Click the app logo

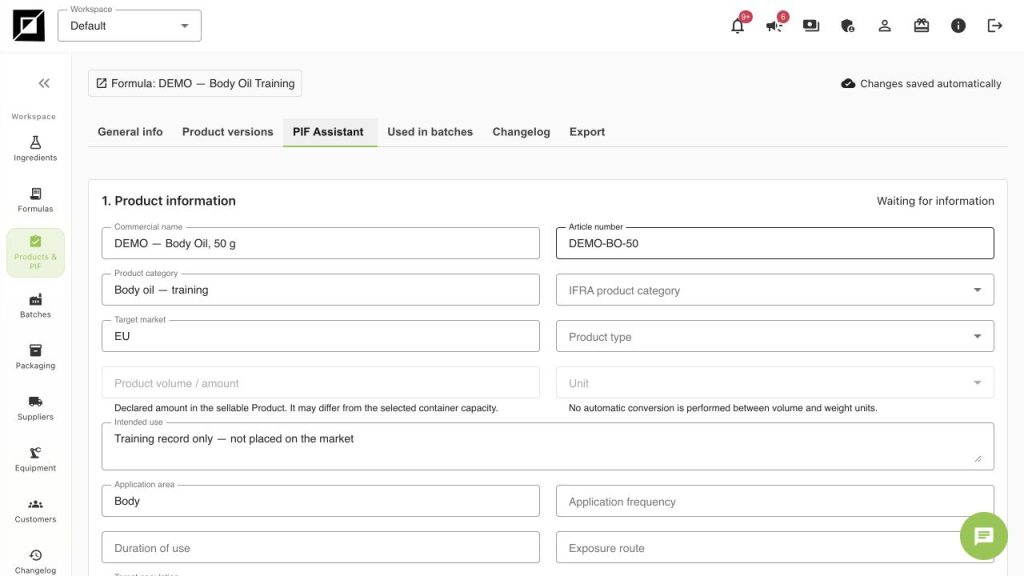(x=29, y=25)
